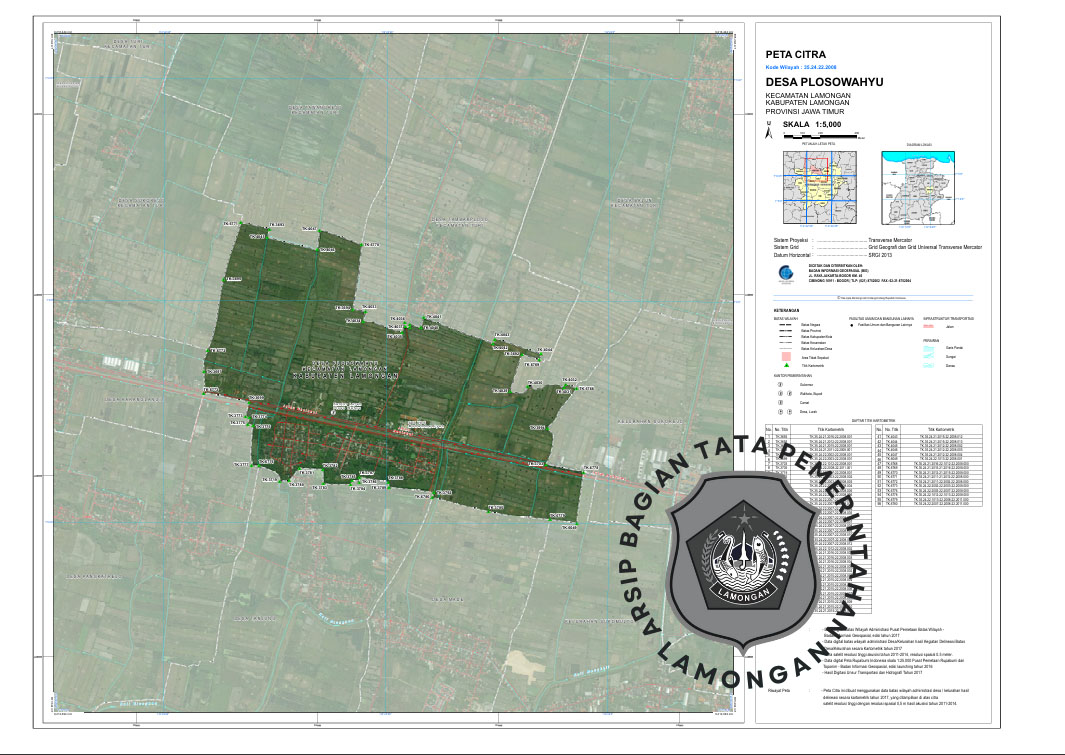Screen dimensions: 1065x755
Task: Click the Camat office circle symbol in legend
Action: tap(781, 402)
